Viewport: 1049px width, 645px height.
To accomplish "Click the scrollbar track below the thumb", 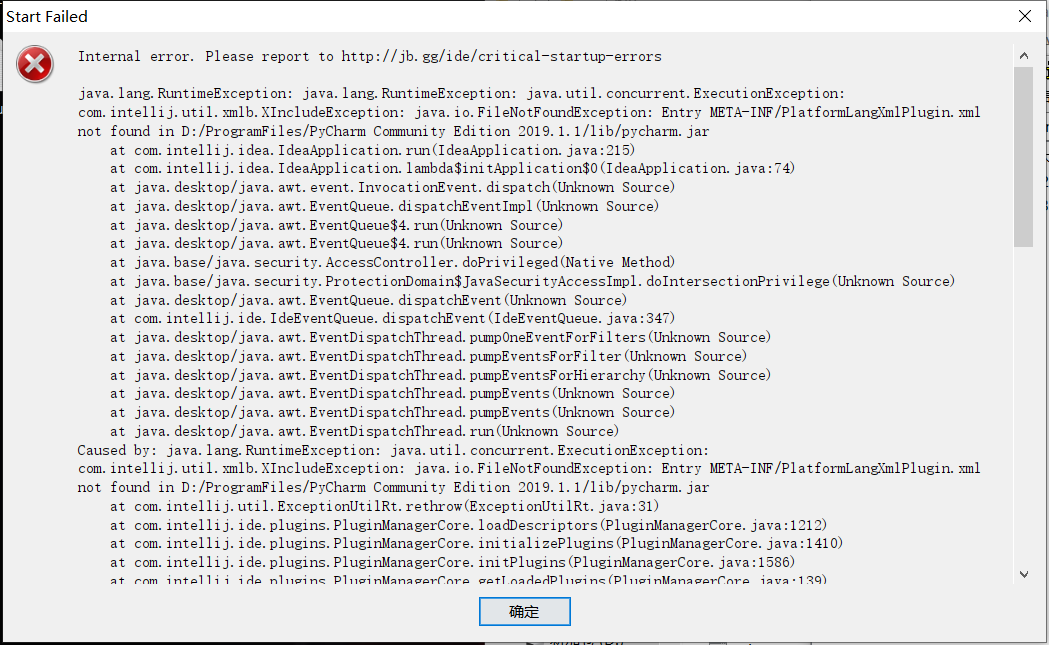I will 1024,400.
